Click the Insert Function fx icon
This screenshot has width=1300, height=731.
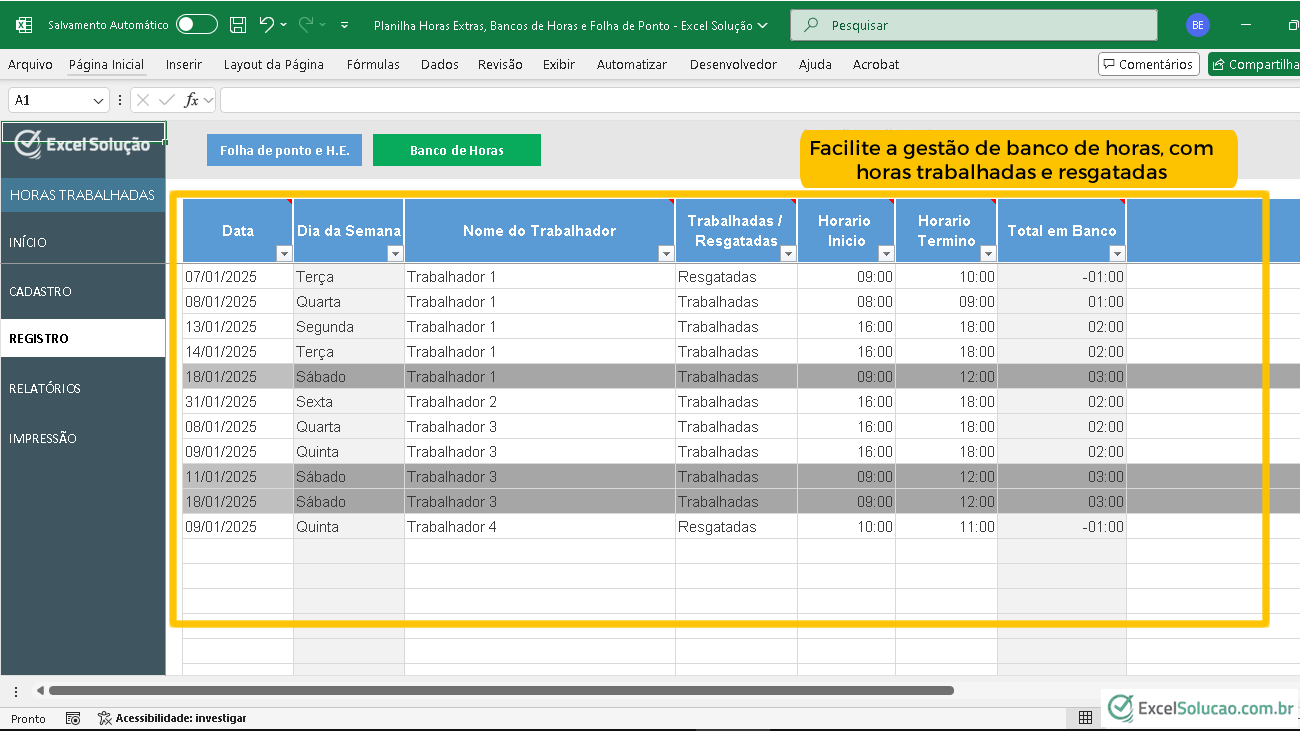coord(191,100)
